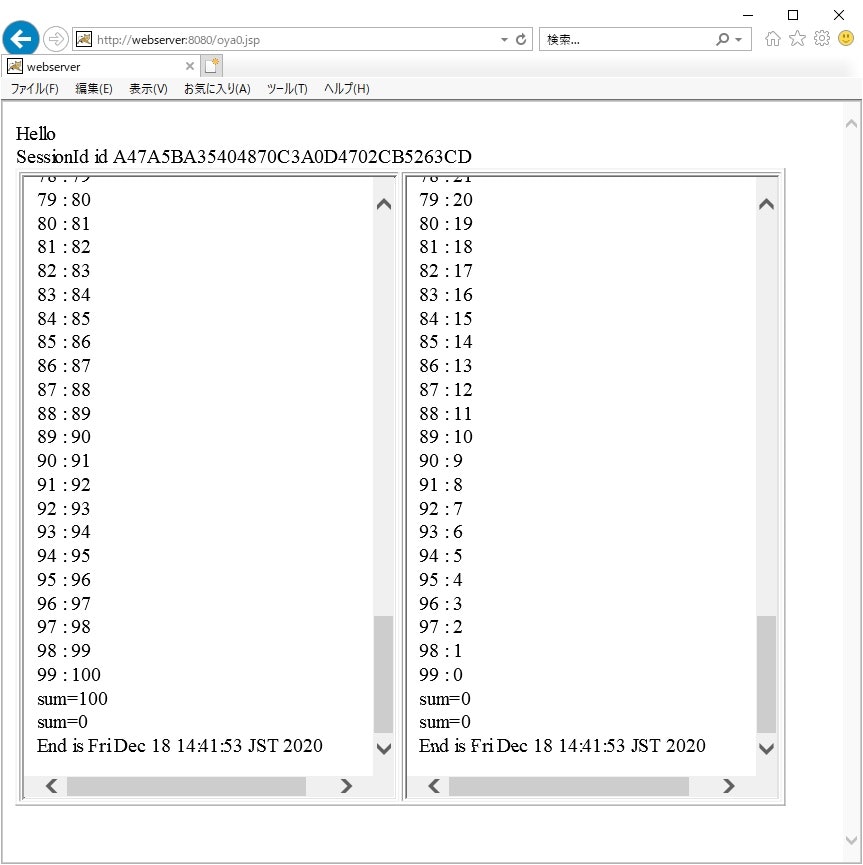863x865 pixels.
Task: Open search provider dropdown arrow
Action: 738,40
